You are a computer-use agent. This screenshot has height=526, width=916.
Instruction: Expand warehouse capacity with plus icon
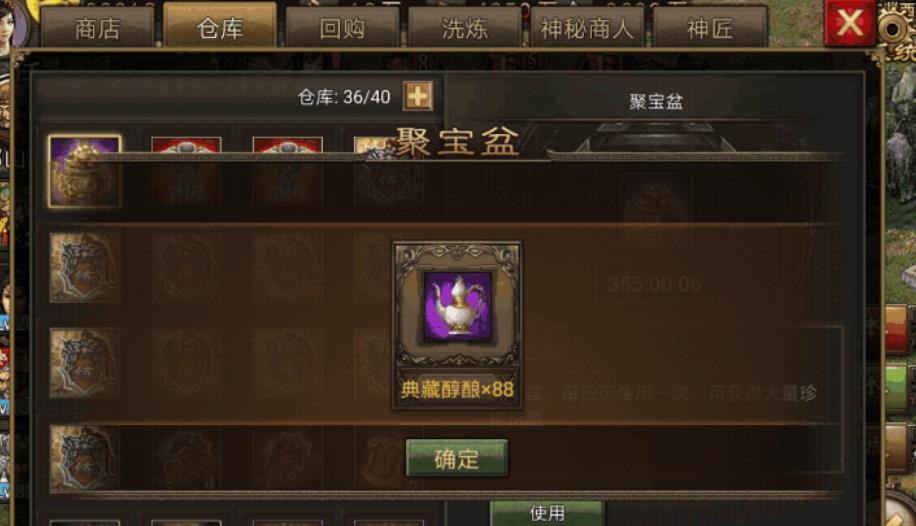418,96
